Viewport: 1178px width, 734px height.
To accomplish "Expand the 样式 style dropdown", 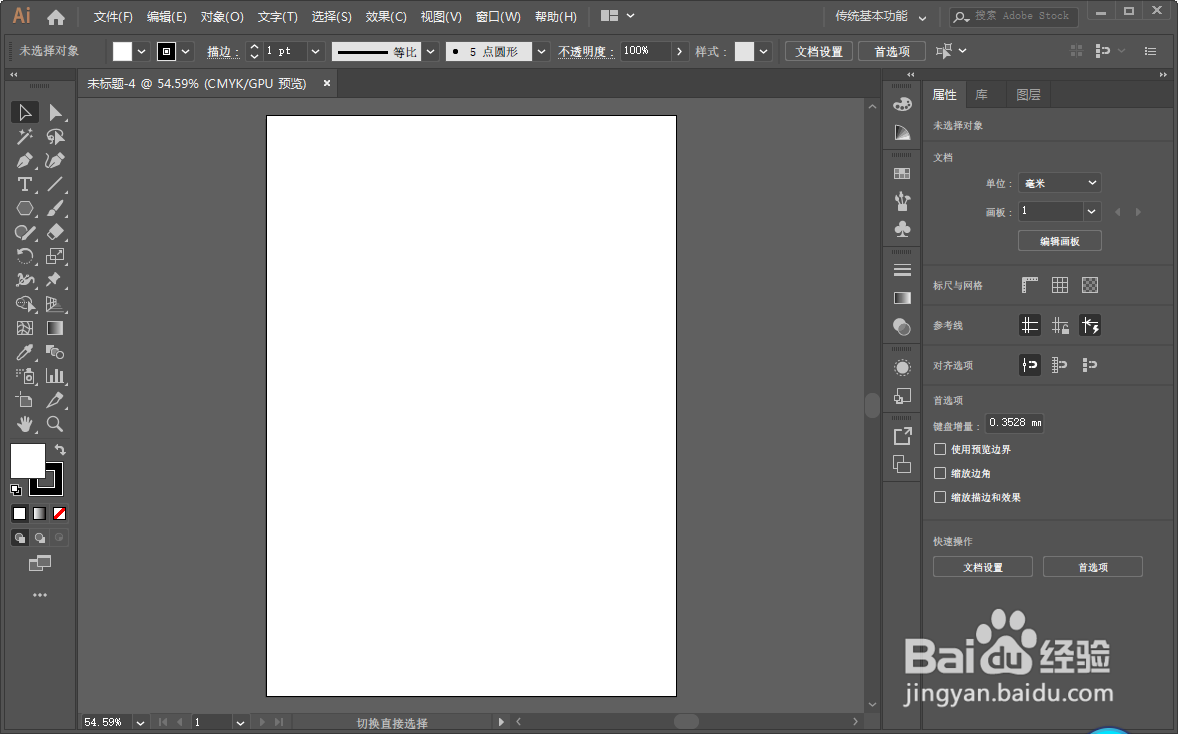I will point(763,51).
